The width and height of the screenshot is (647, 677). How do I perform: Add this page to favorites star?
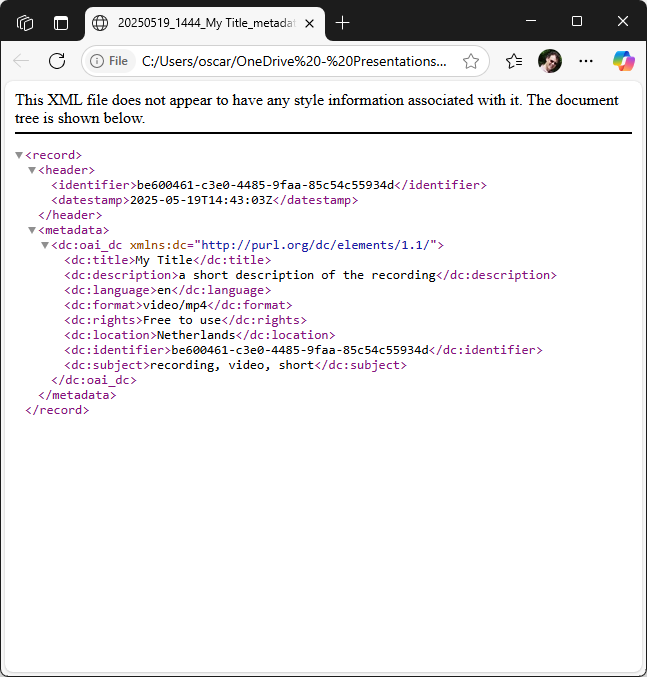click(x=470, y=61)
